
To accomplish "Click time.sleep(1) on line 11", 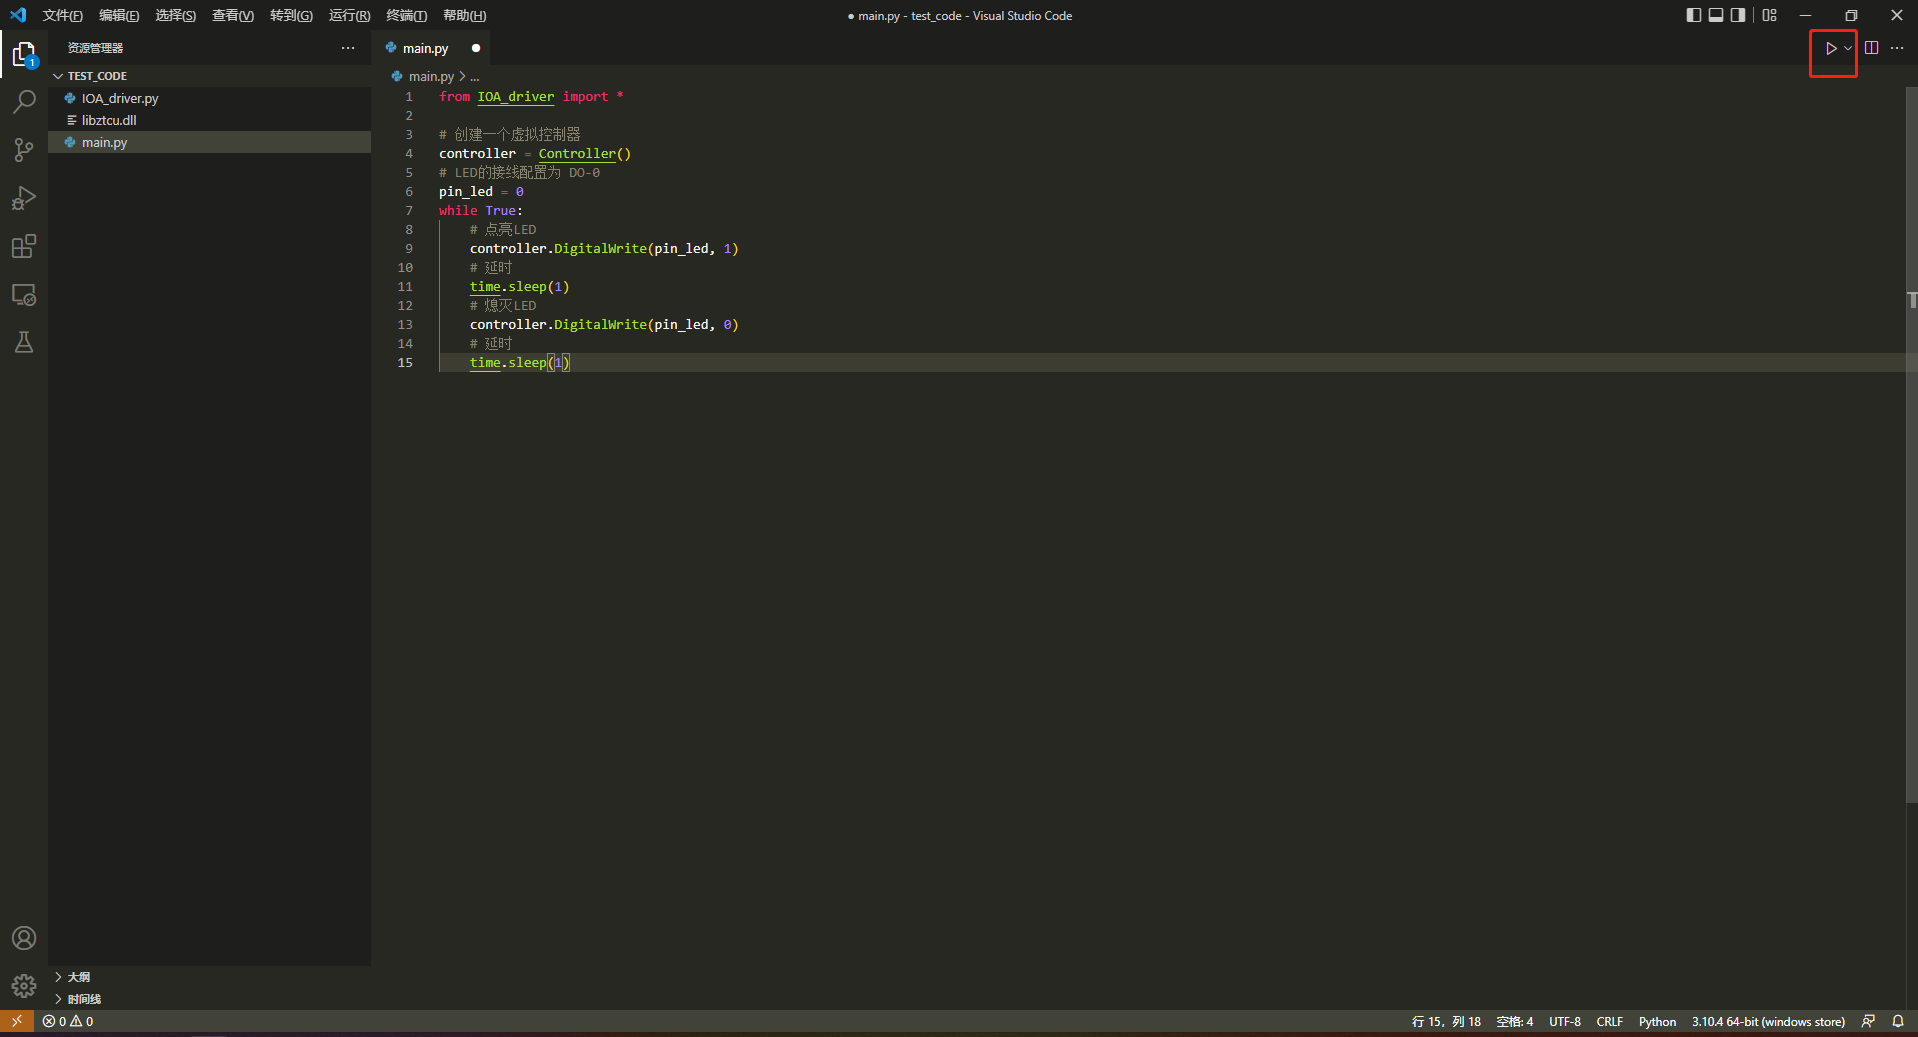I will click(x=519, y=286).
